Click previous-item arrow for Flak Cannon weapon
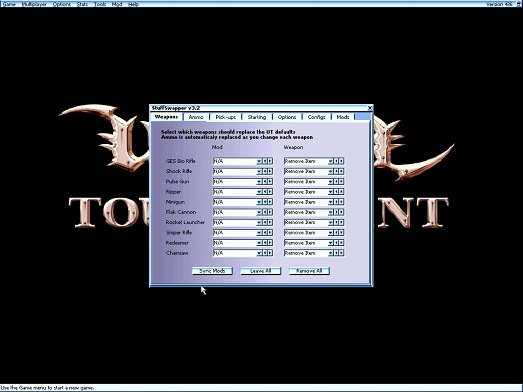The height and width of the screenshot is (392, 523). 336,212
